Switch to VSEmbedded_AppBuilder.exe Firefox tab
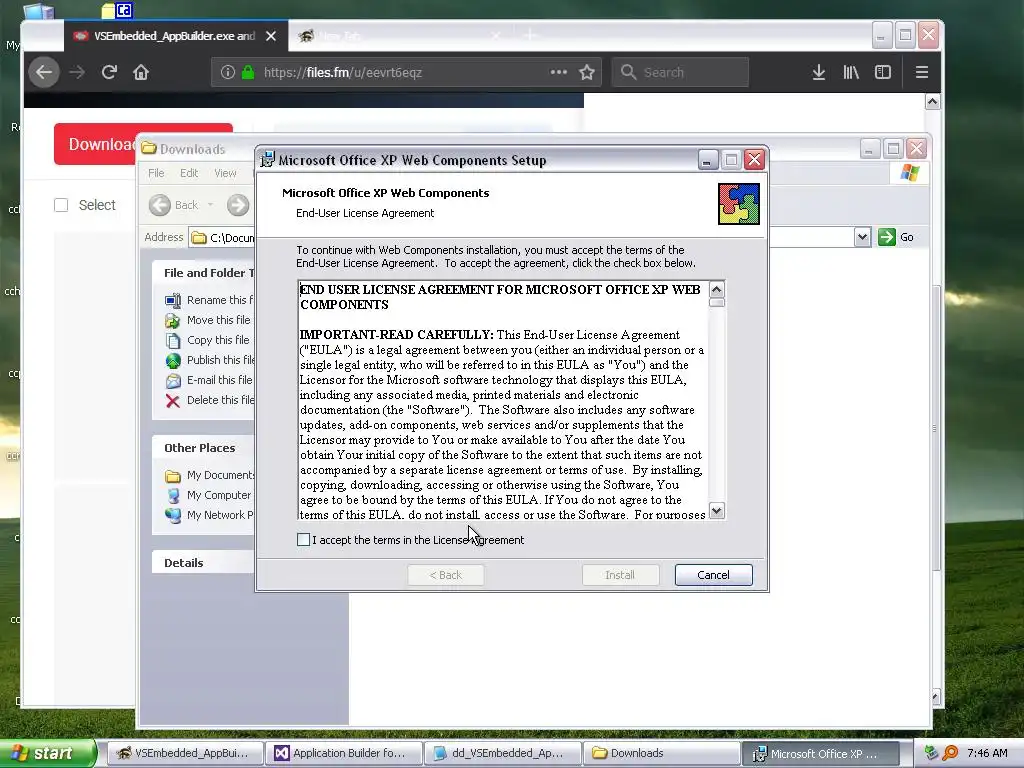The height and width of the screenshot is (768, 1024). point(175,36)
